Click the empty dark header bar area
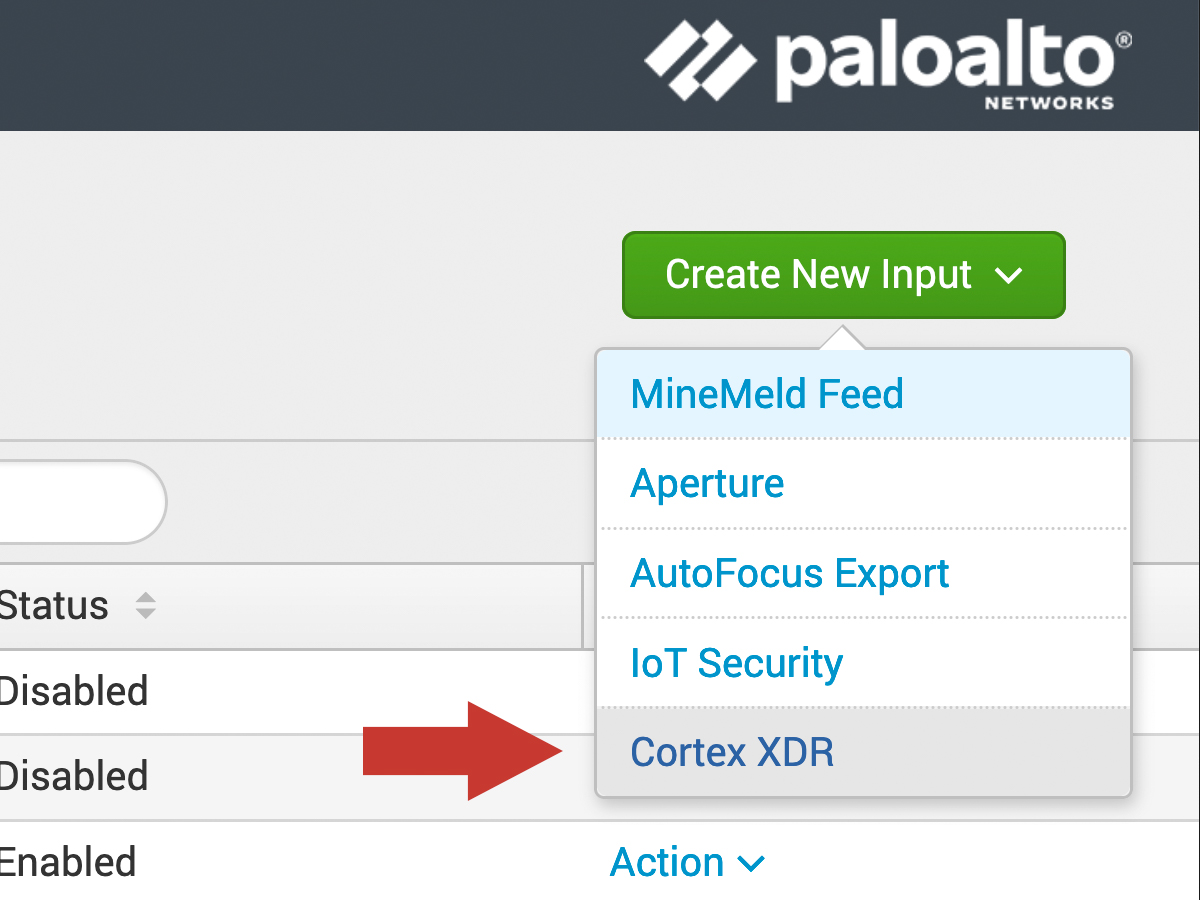This screenshot has width=1200, height=900. pos(300,65)
